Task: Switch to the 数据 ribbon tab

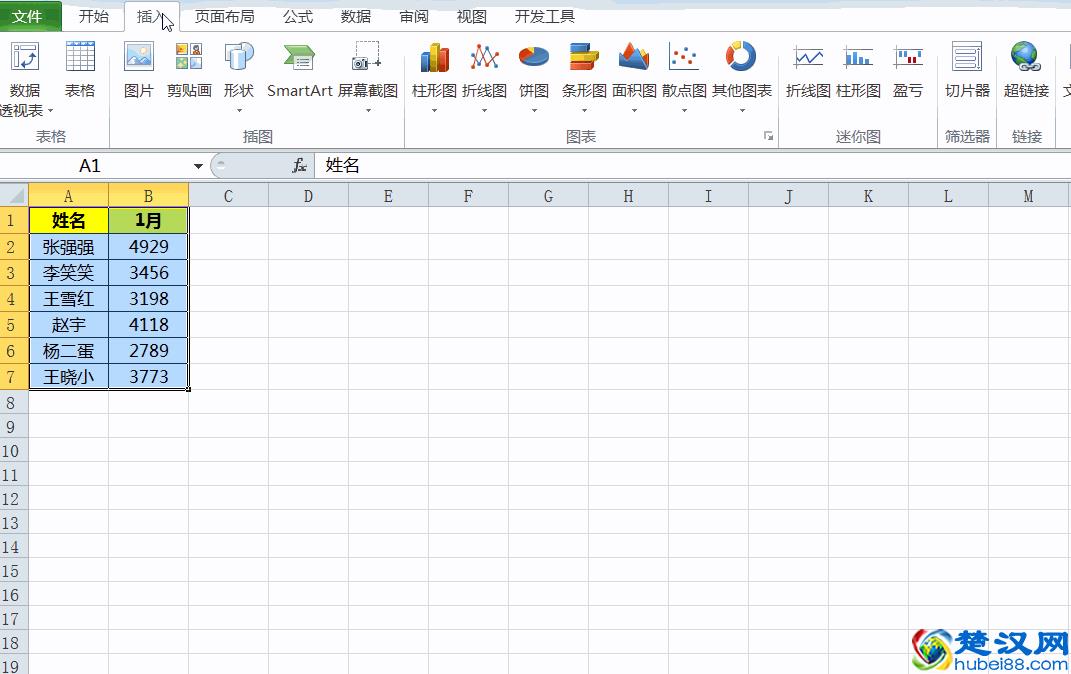Action: pos(353,16)
